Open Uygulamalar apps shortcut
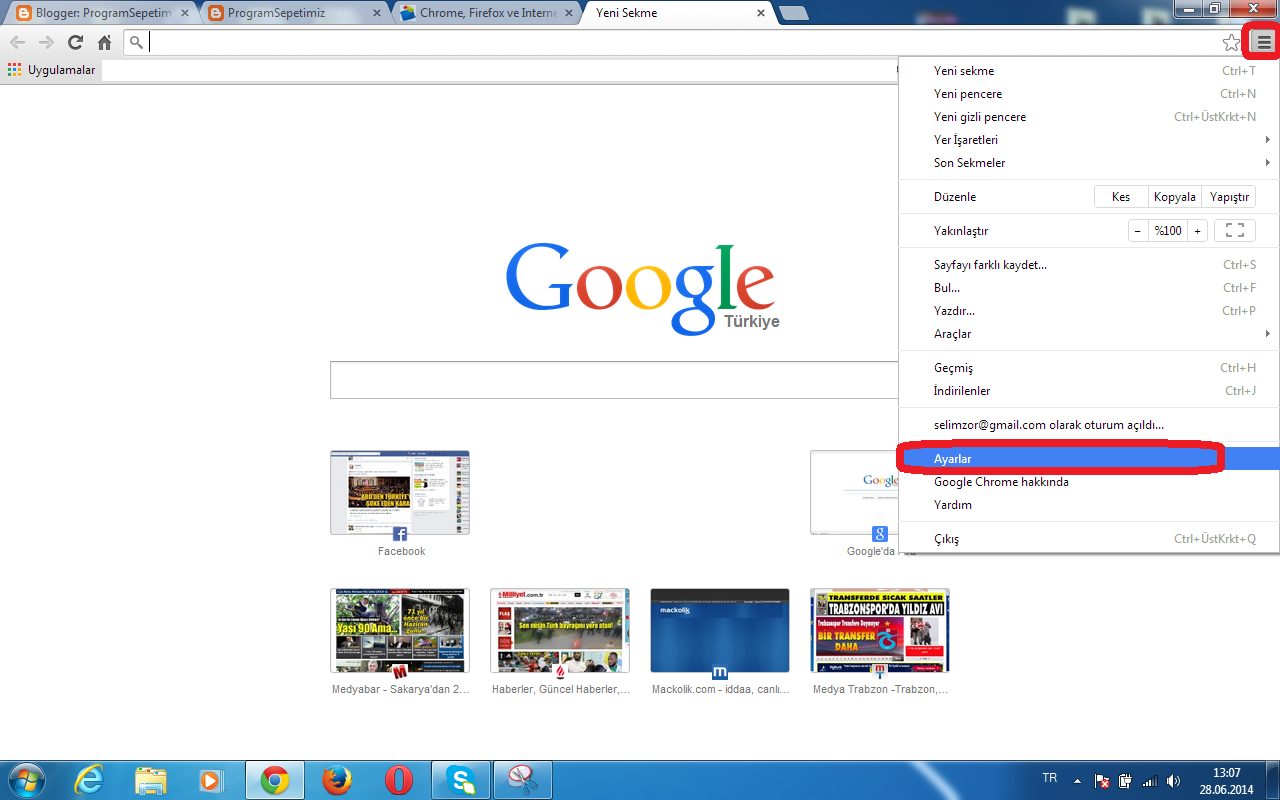The width and height of the screenshot is (1280, 800). 51,70
